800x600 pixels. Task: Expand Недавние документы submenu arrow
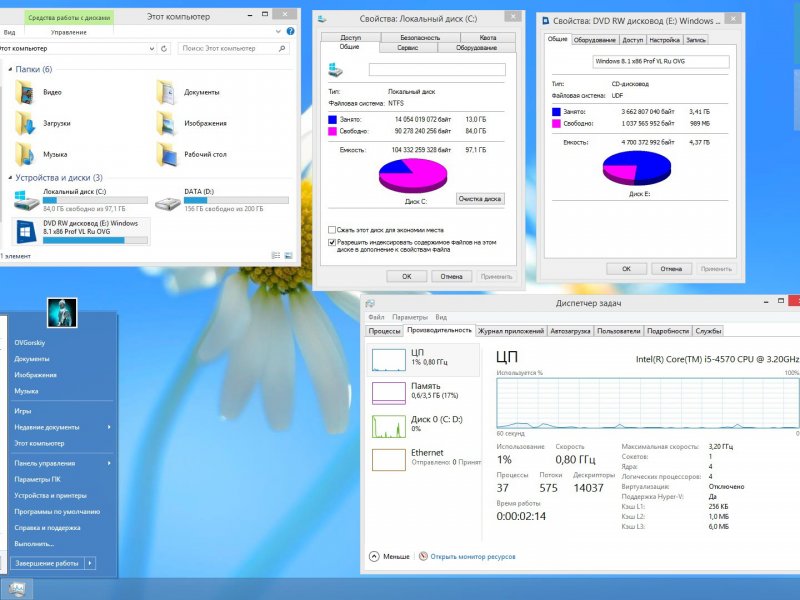[109, 427]
